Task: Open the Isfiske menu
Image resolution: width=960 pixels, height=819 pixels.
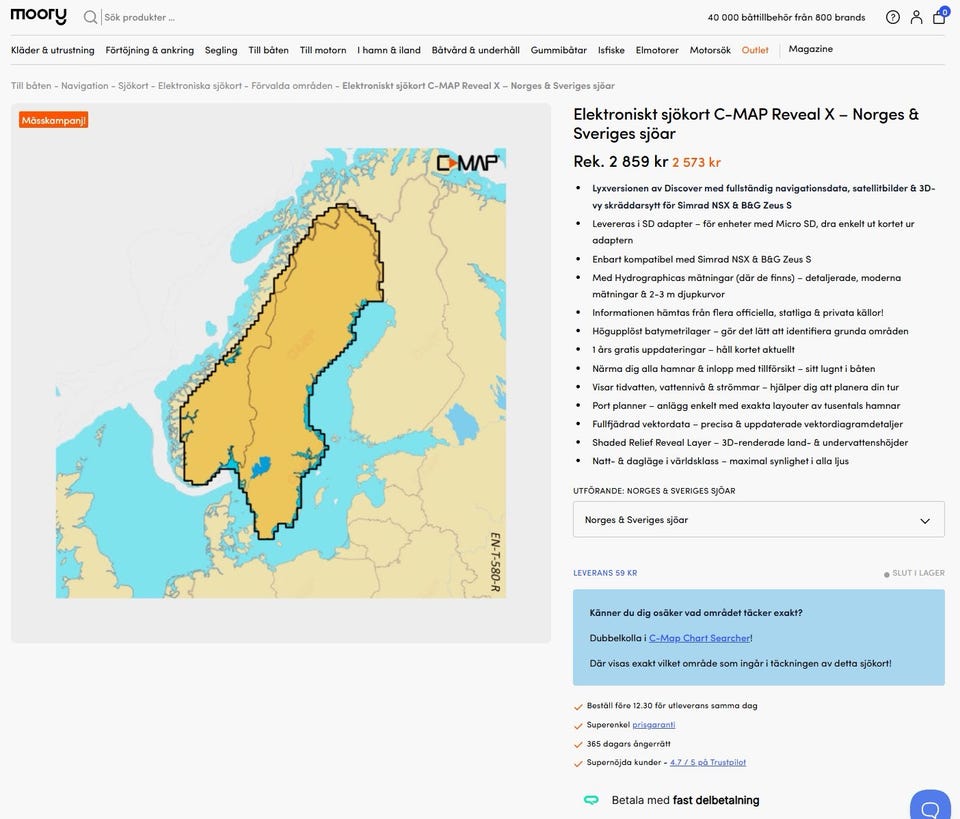Action: coord(611,50)
